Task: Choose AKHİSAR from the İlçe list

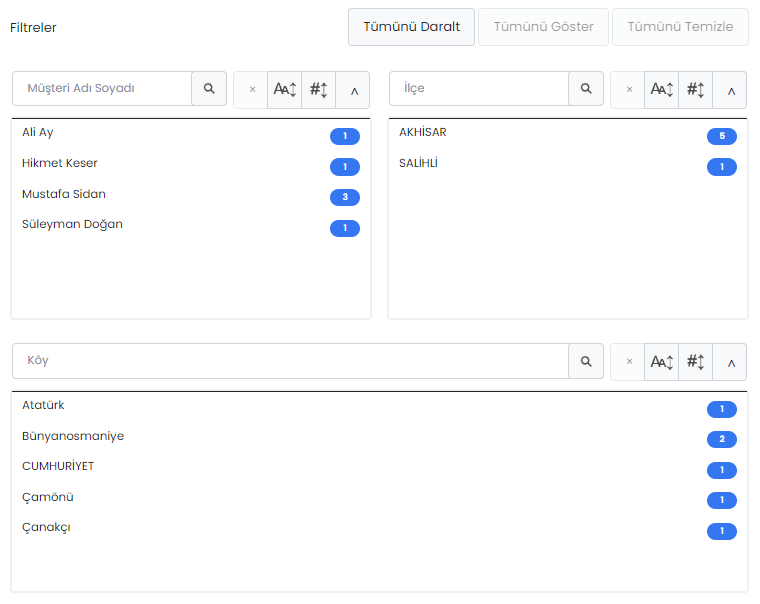Action: pyautogui.click(x=423, y=132)
